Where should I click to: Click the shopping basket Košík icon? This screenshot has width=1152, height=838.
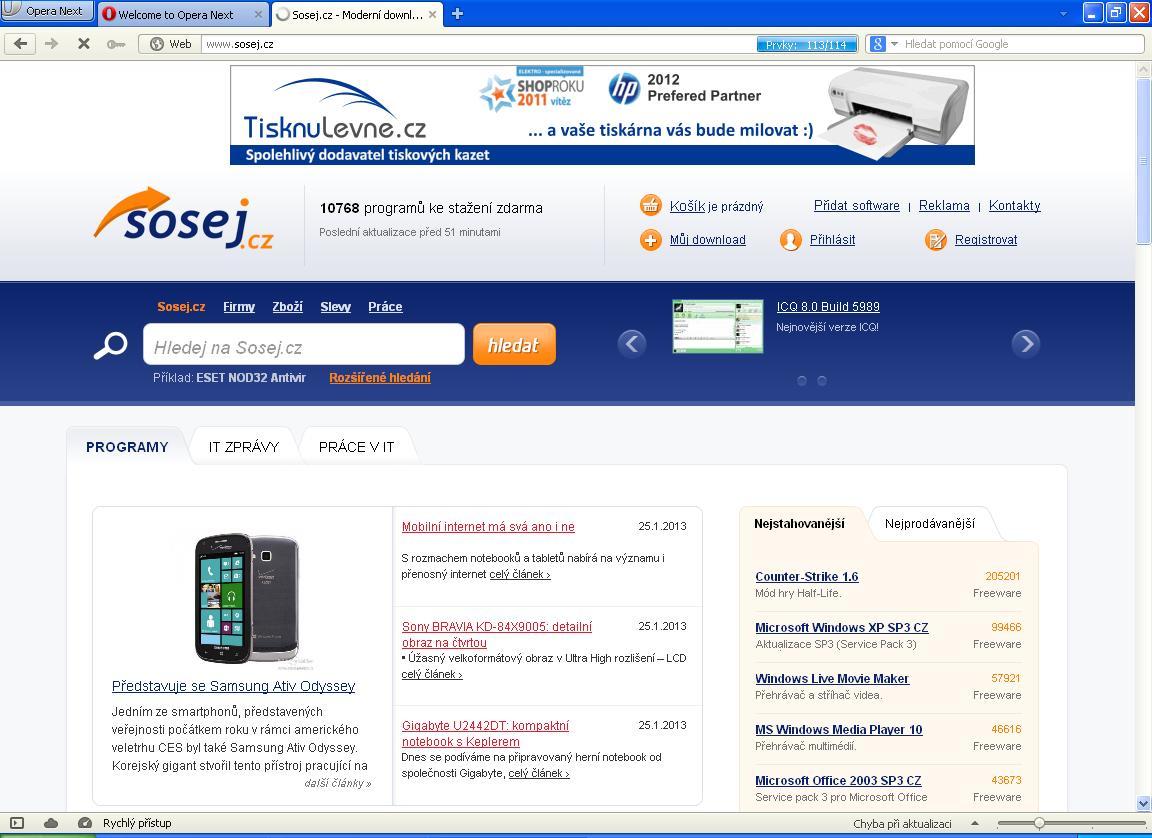pyautogui.click(x=650, y=206)
